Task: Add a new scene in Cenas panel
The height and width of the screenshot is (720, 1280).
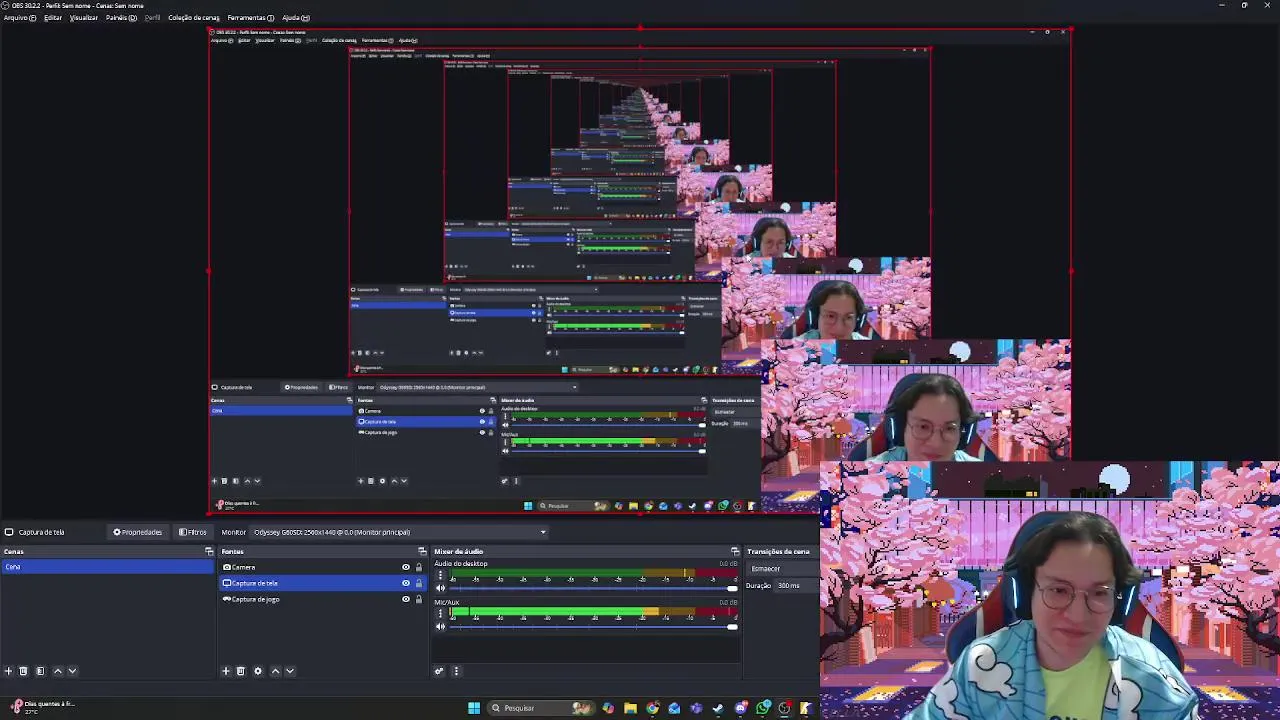Action: [x=8, y=671]
